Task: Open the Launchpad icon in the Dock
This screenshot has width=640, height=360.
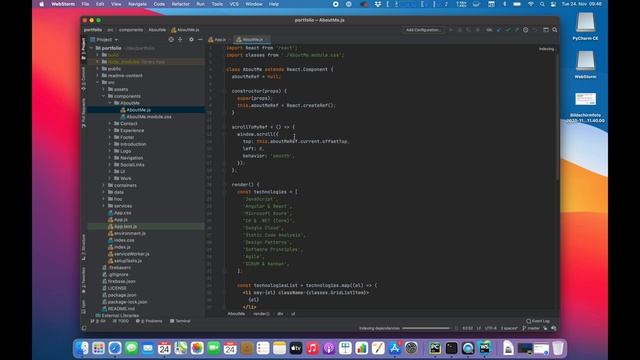Action: (98, 348)
